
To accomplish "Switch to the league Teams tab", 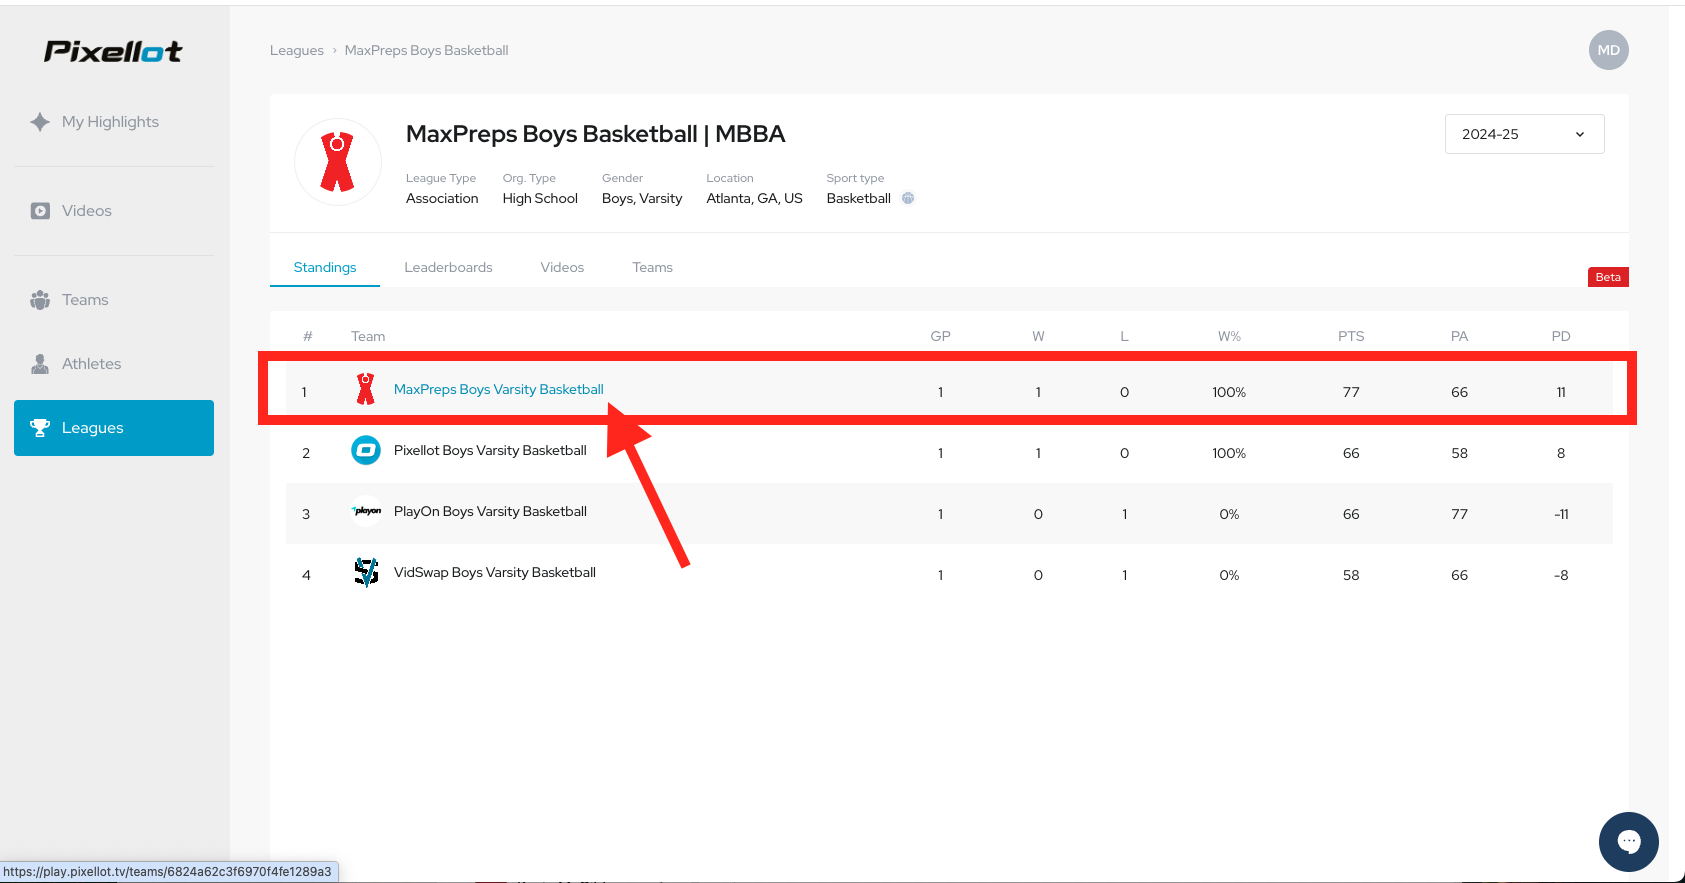I will (652, 267).
